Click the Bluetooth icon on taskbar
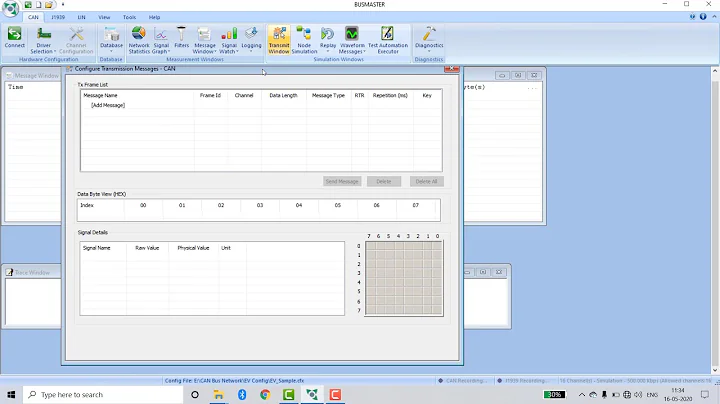Image resolution: width=720 pixels, height=404 pixels. pyautogui.click(x=242, y=395)
